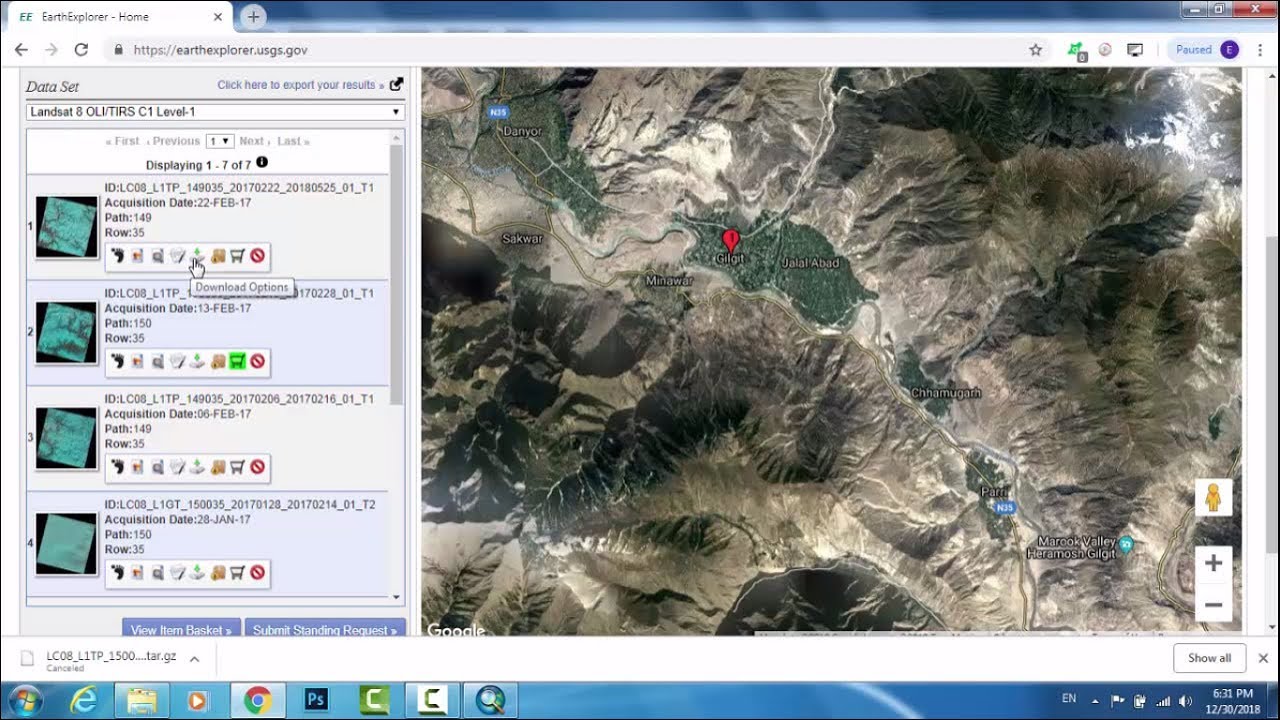Zoom in on the map
The image size is (1280, 720).
click(x=1213, y=563)
